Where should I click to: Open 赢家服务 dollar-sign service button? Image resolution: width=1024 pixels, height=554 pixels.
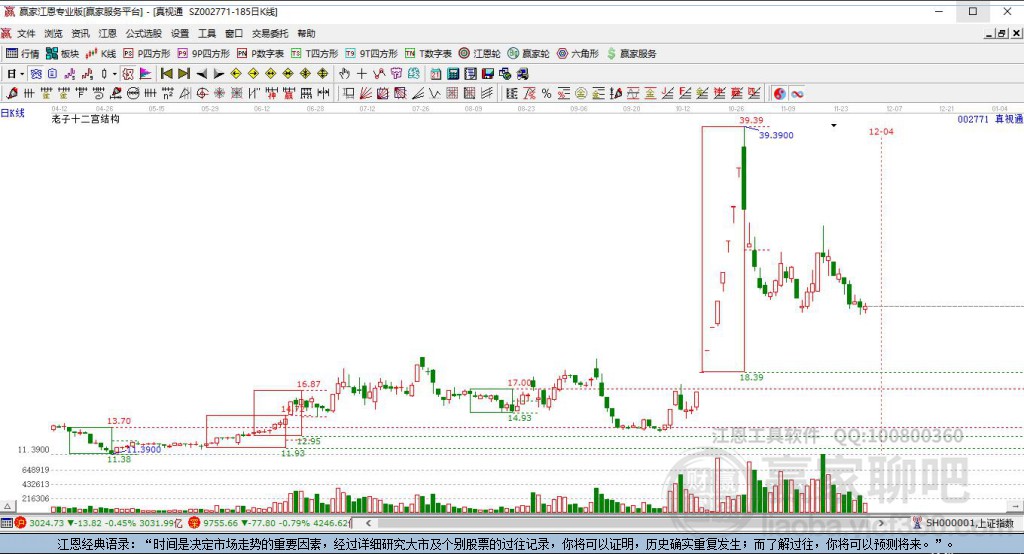631,54
